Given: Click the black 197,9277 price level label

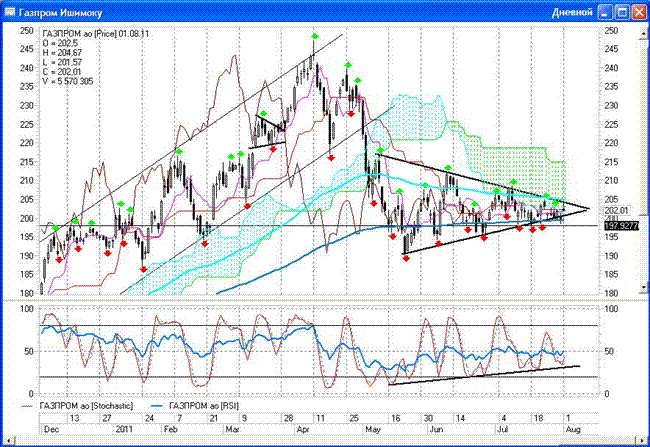Looking at the screenshot, I should click(x=621, y=226).
